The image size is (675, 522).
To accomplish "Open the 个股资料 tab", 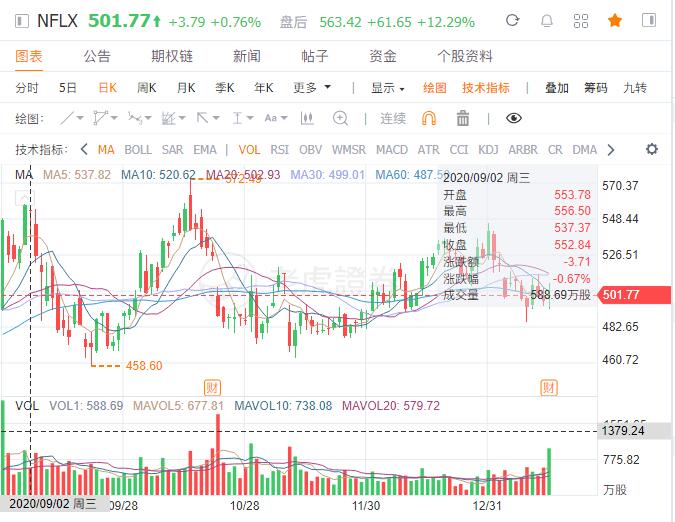I will (x=465, y=56).
